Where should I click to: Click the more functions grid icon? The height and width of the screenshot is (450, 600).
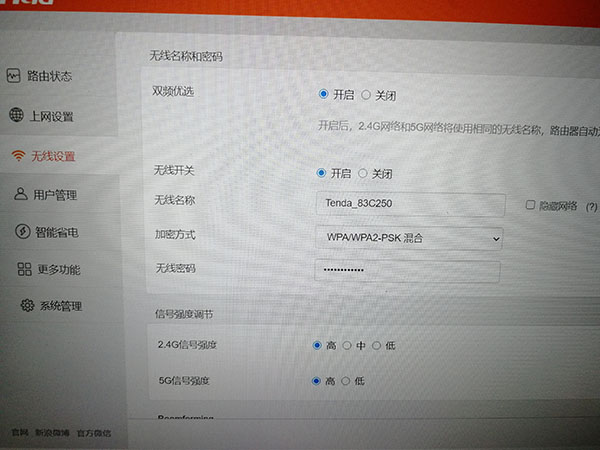click(26, 270)
